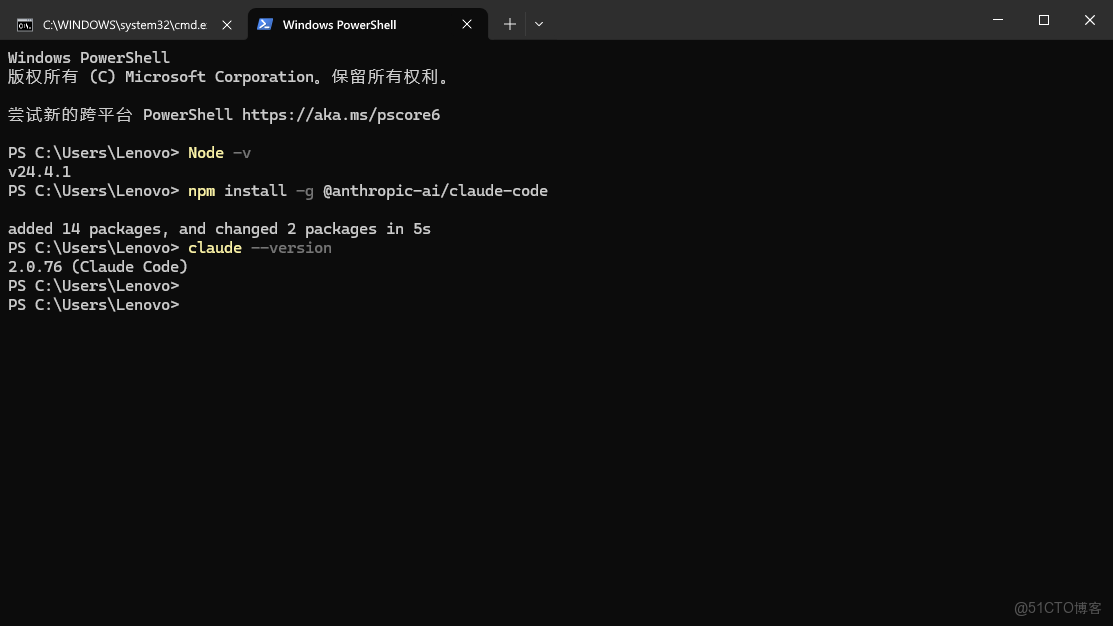Click the close icon on the PowerShell tab
Viewport: 1113px width, 626px height.
click(x=466, y=24)
